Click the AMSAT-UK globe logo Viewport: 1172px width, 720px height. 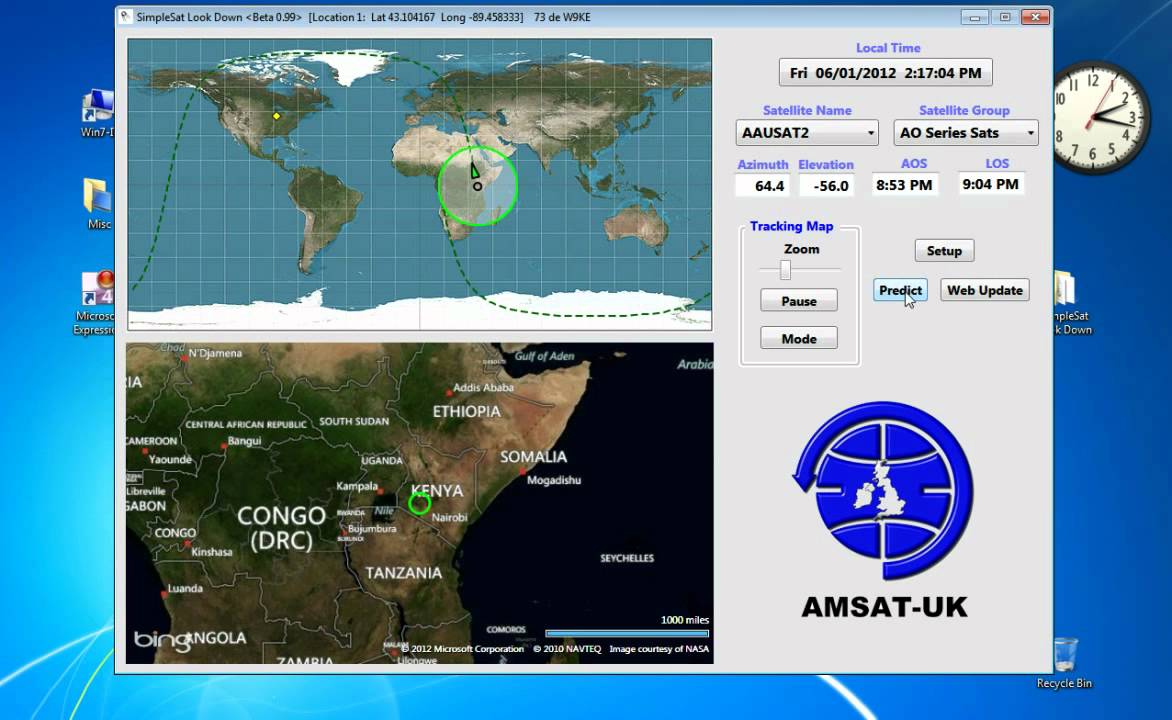pyautogui.click(x=883, y=490)
